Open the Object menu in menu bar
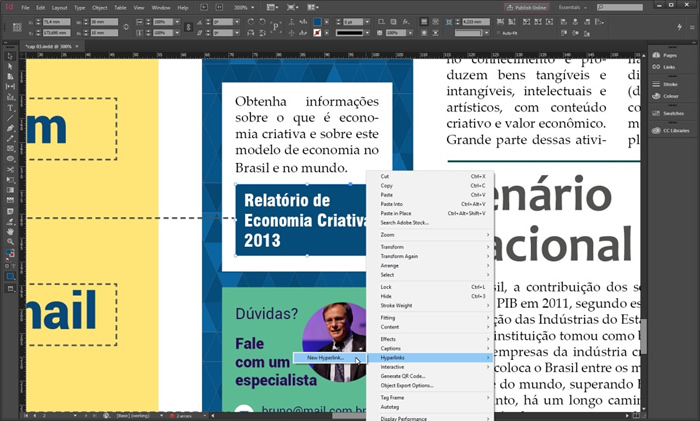Image resolution: width=700 pixels, height=421 pixels. coord(99,7)
